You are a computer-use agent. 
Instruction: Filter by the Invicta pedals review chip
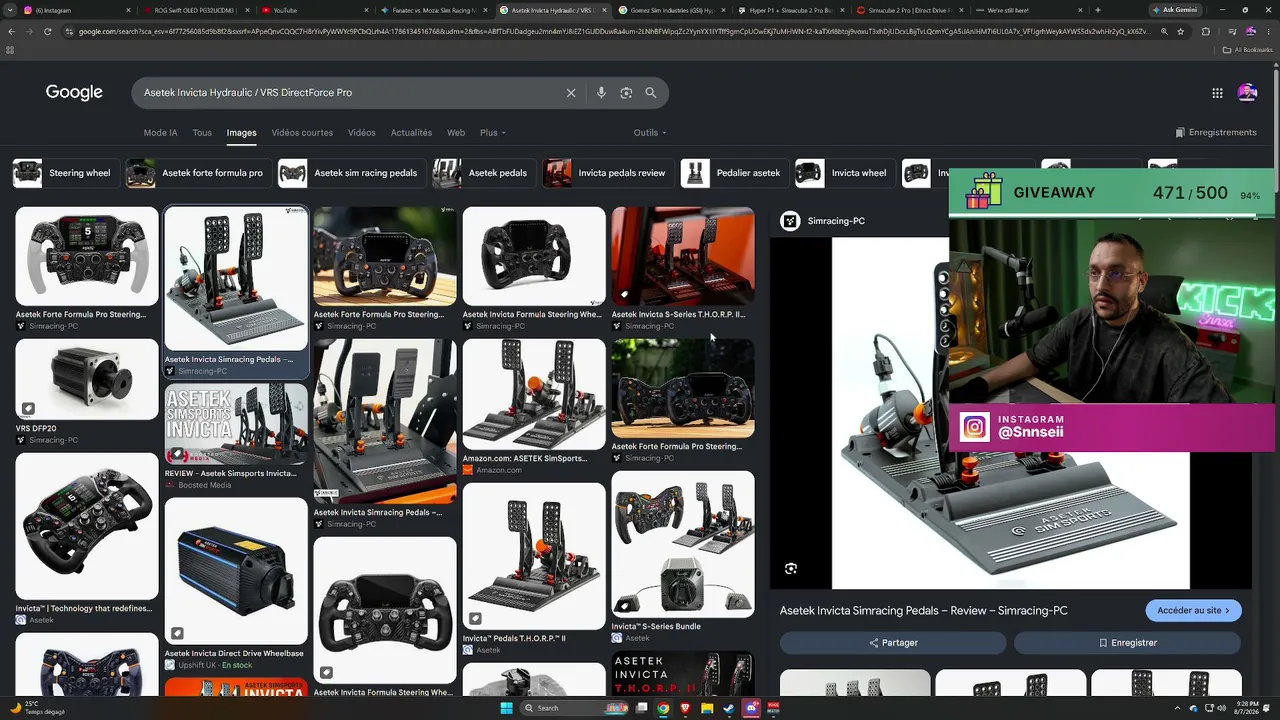(608, 173)
